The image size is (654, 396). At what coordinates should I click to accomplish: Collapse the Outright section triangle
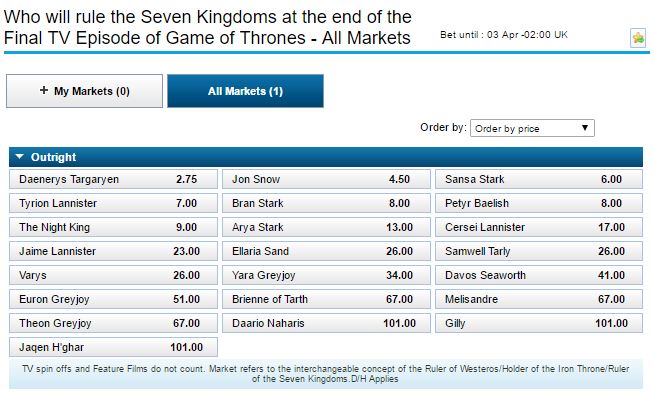point(19,157)
